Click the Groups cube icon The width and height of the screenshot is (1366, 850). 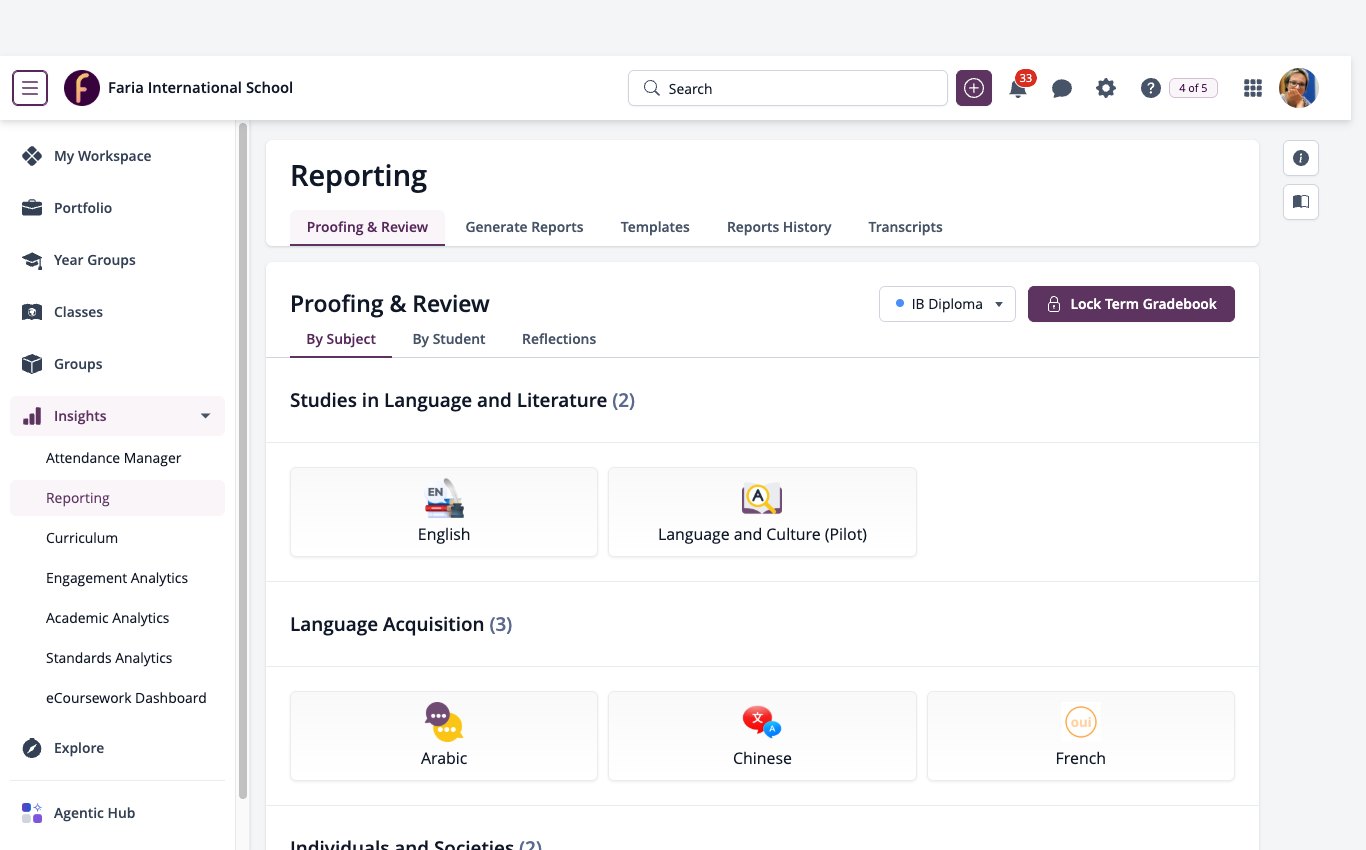coord(32,364)
